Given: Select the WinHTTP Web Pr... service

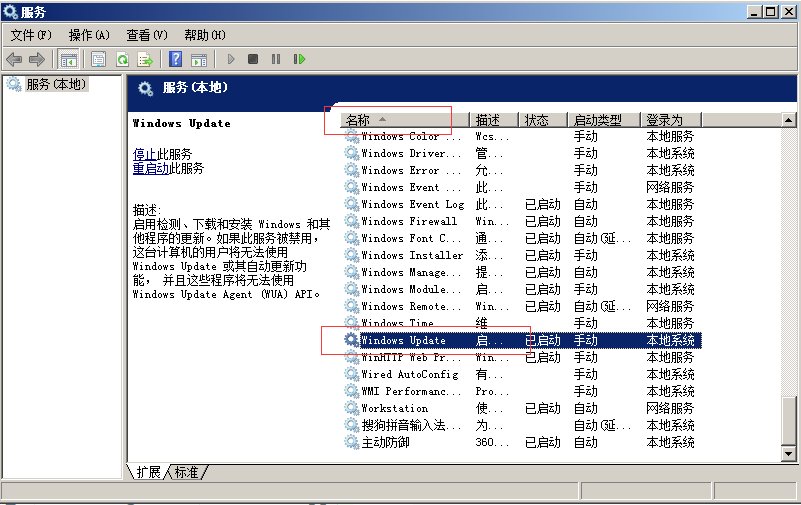Looking at the screenshot, I should [522, 357].
